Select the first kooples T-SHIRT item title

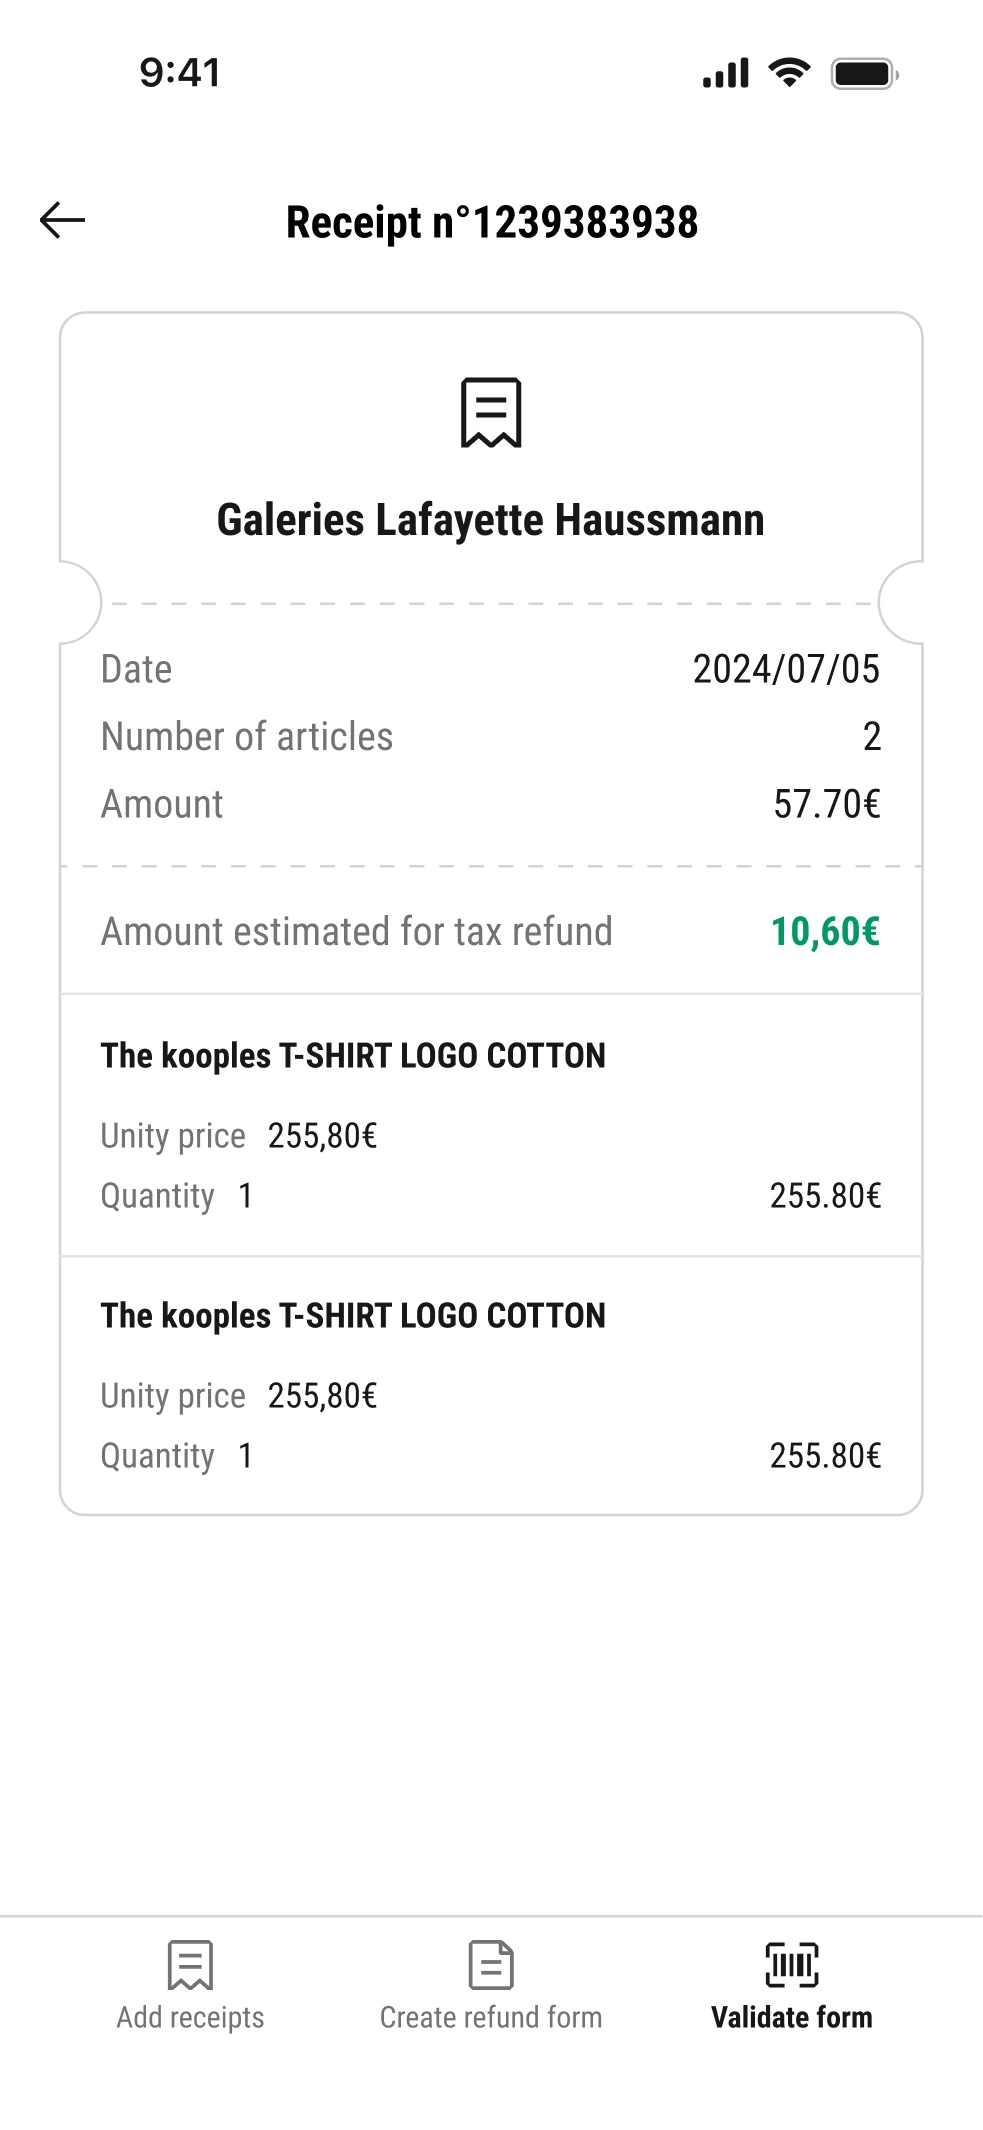353,1056
